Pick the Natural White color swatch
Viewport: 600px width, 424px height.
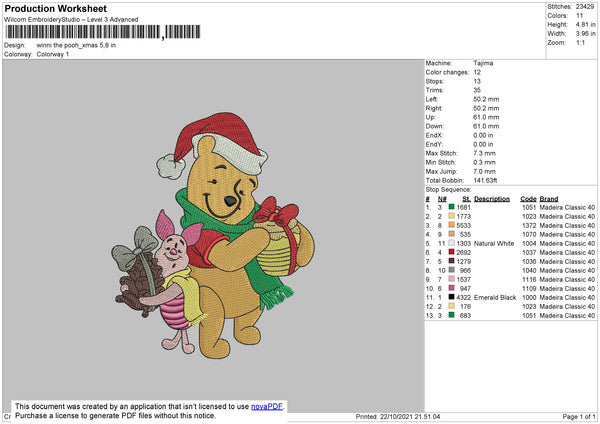tap(452, 243)
